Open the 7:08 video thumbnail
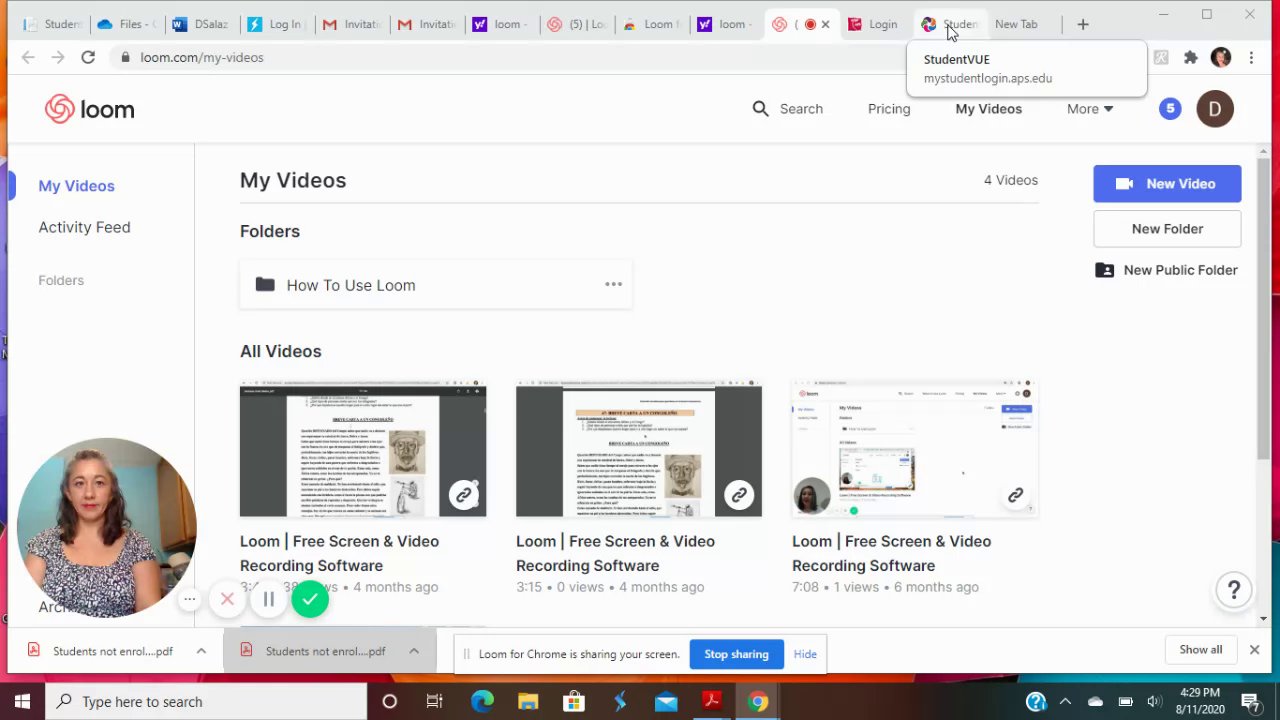Image resolution: width=1280 pixels, height=720 pixels. (x=915, y=448)
